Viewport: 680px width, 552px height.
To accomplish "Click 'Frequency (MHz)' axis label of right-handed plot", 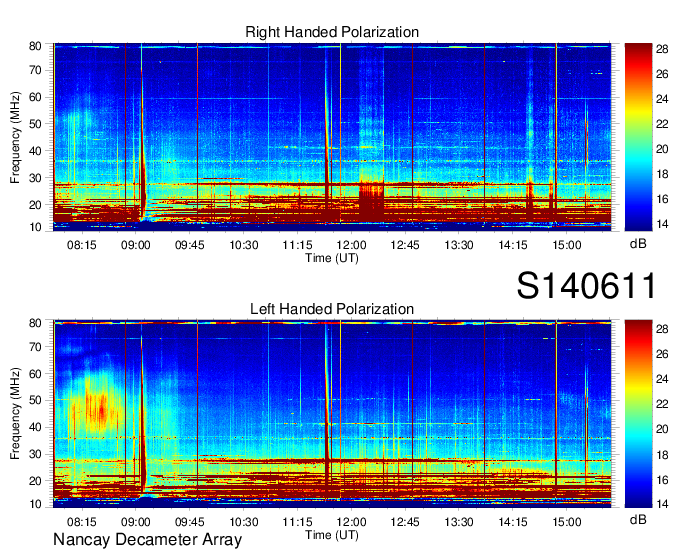I will click(x=15, y=138).
